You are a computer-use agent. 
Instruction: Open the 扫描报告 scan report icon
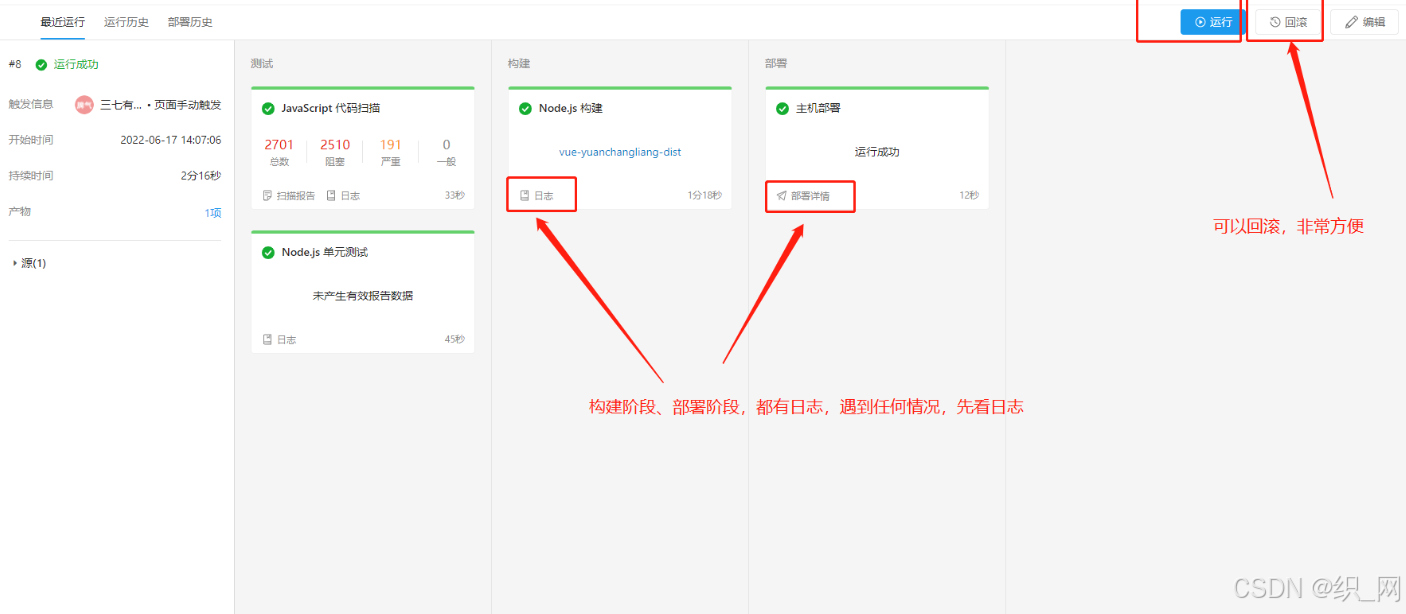267,195
